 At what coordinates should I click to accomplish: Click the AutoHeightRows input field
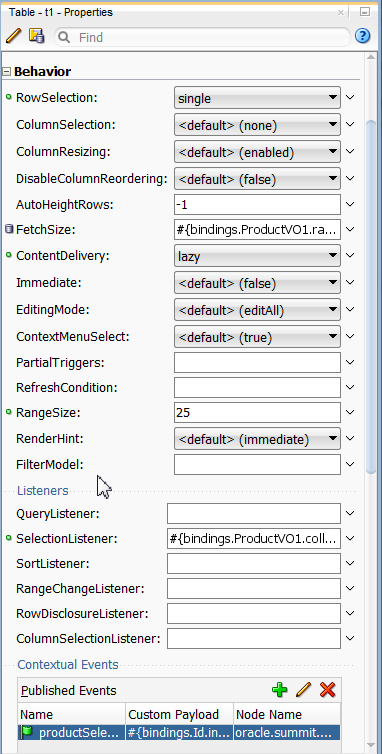257,204
